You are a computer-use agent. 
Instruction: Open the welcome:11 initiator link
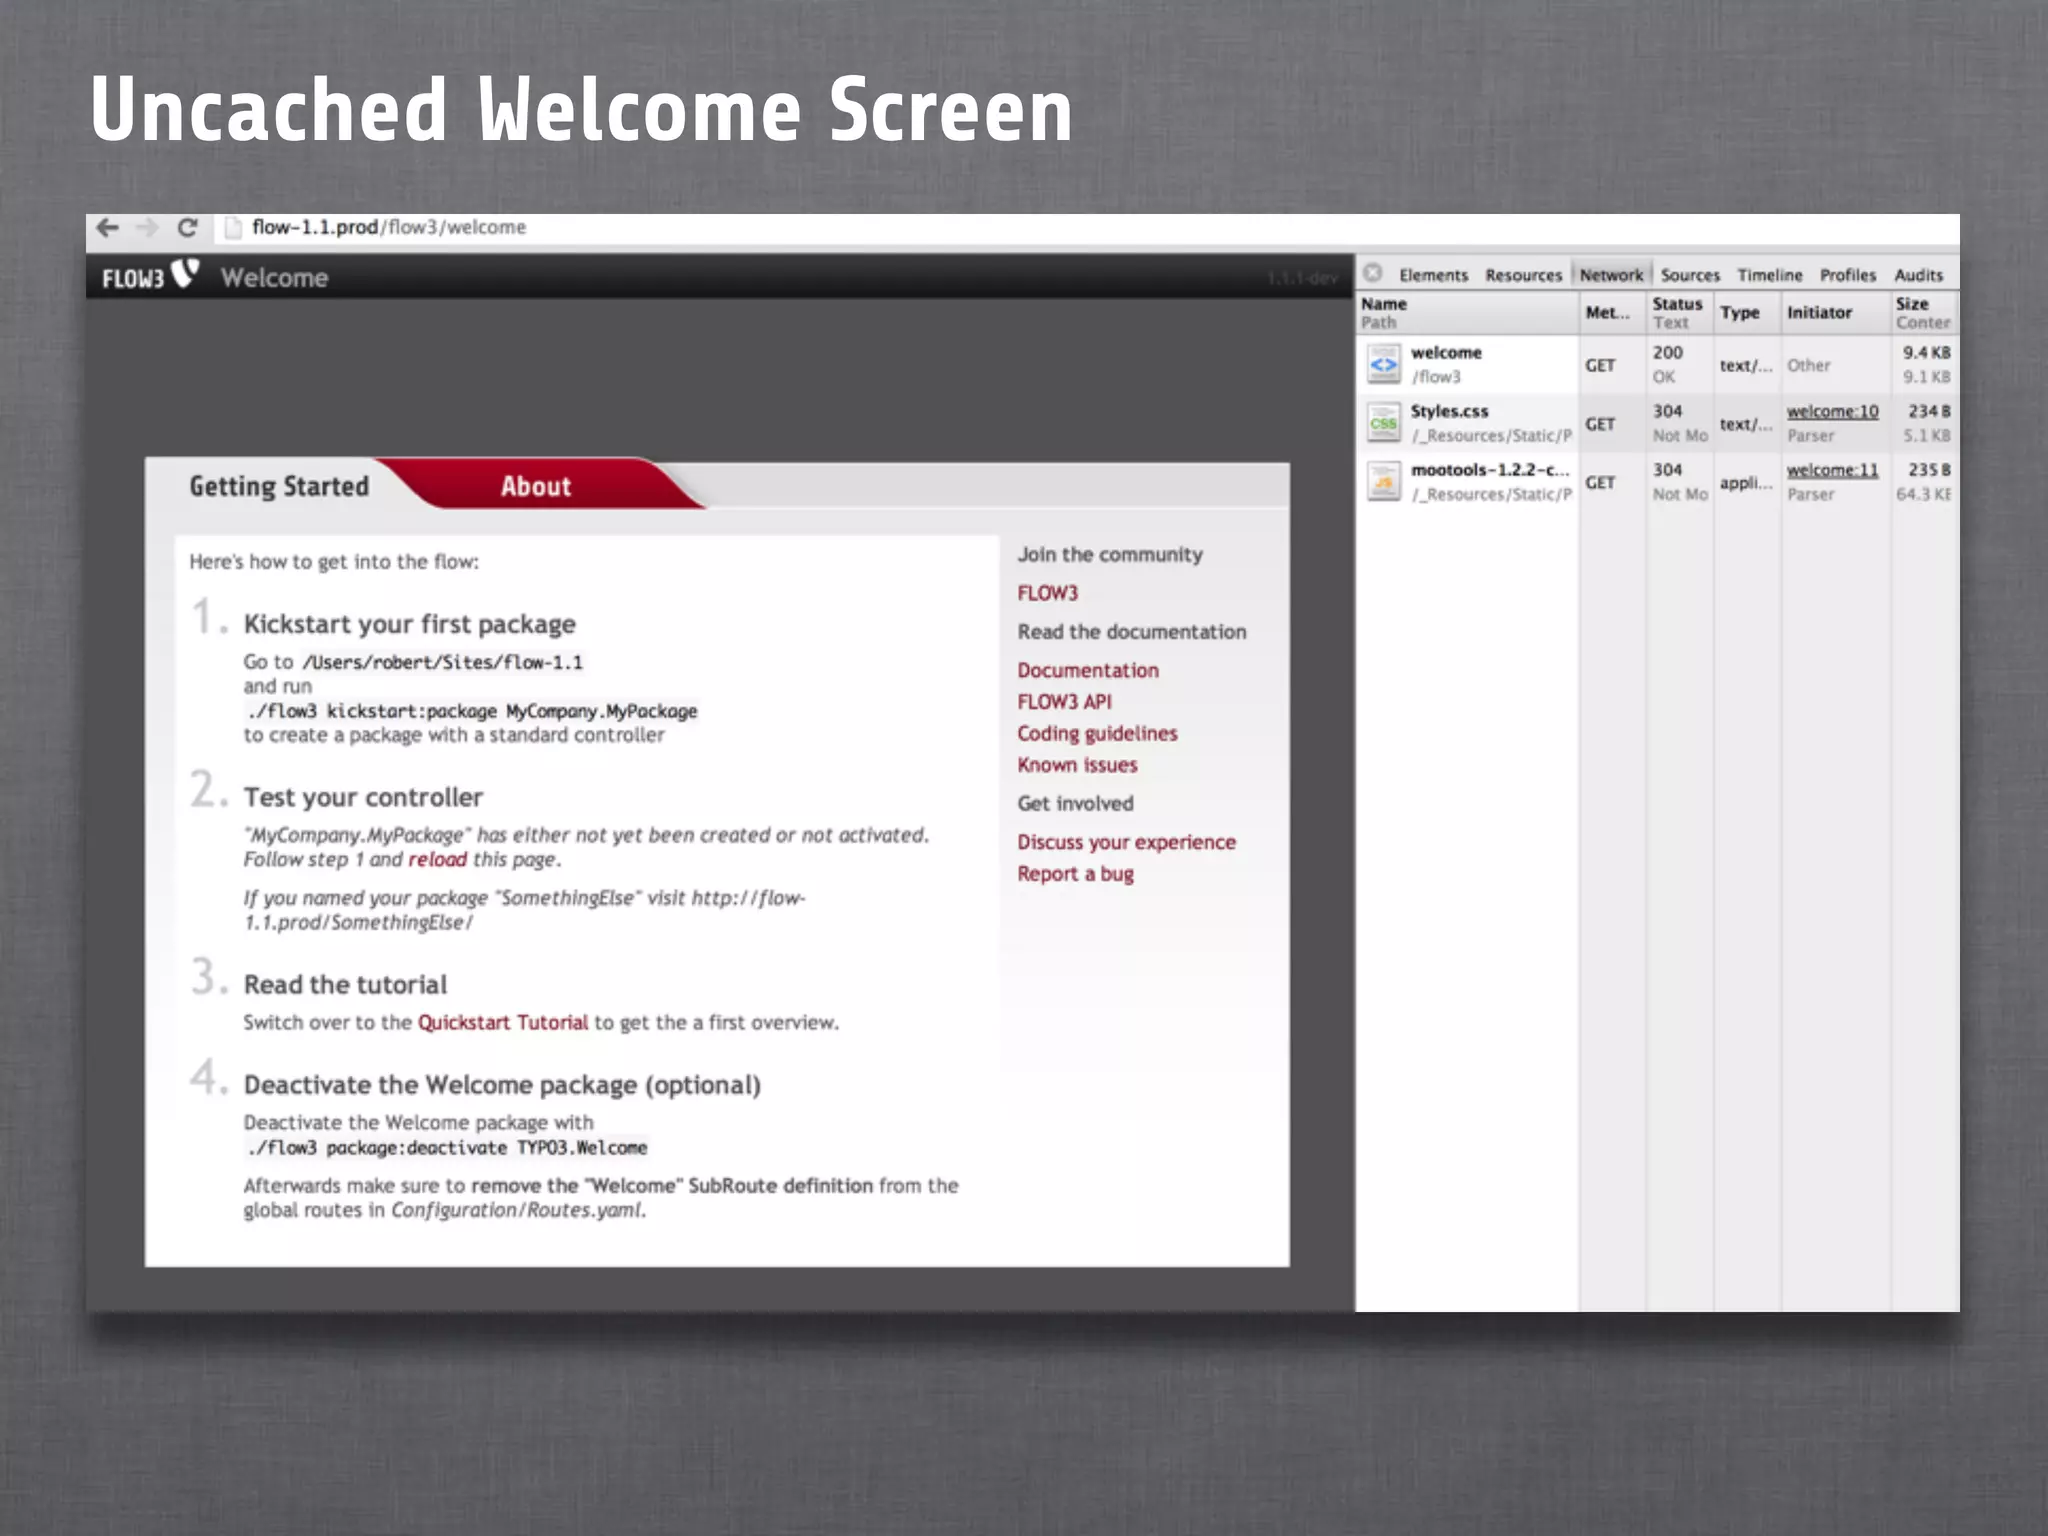[x=1832, y=470]
